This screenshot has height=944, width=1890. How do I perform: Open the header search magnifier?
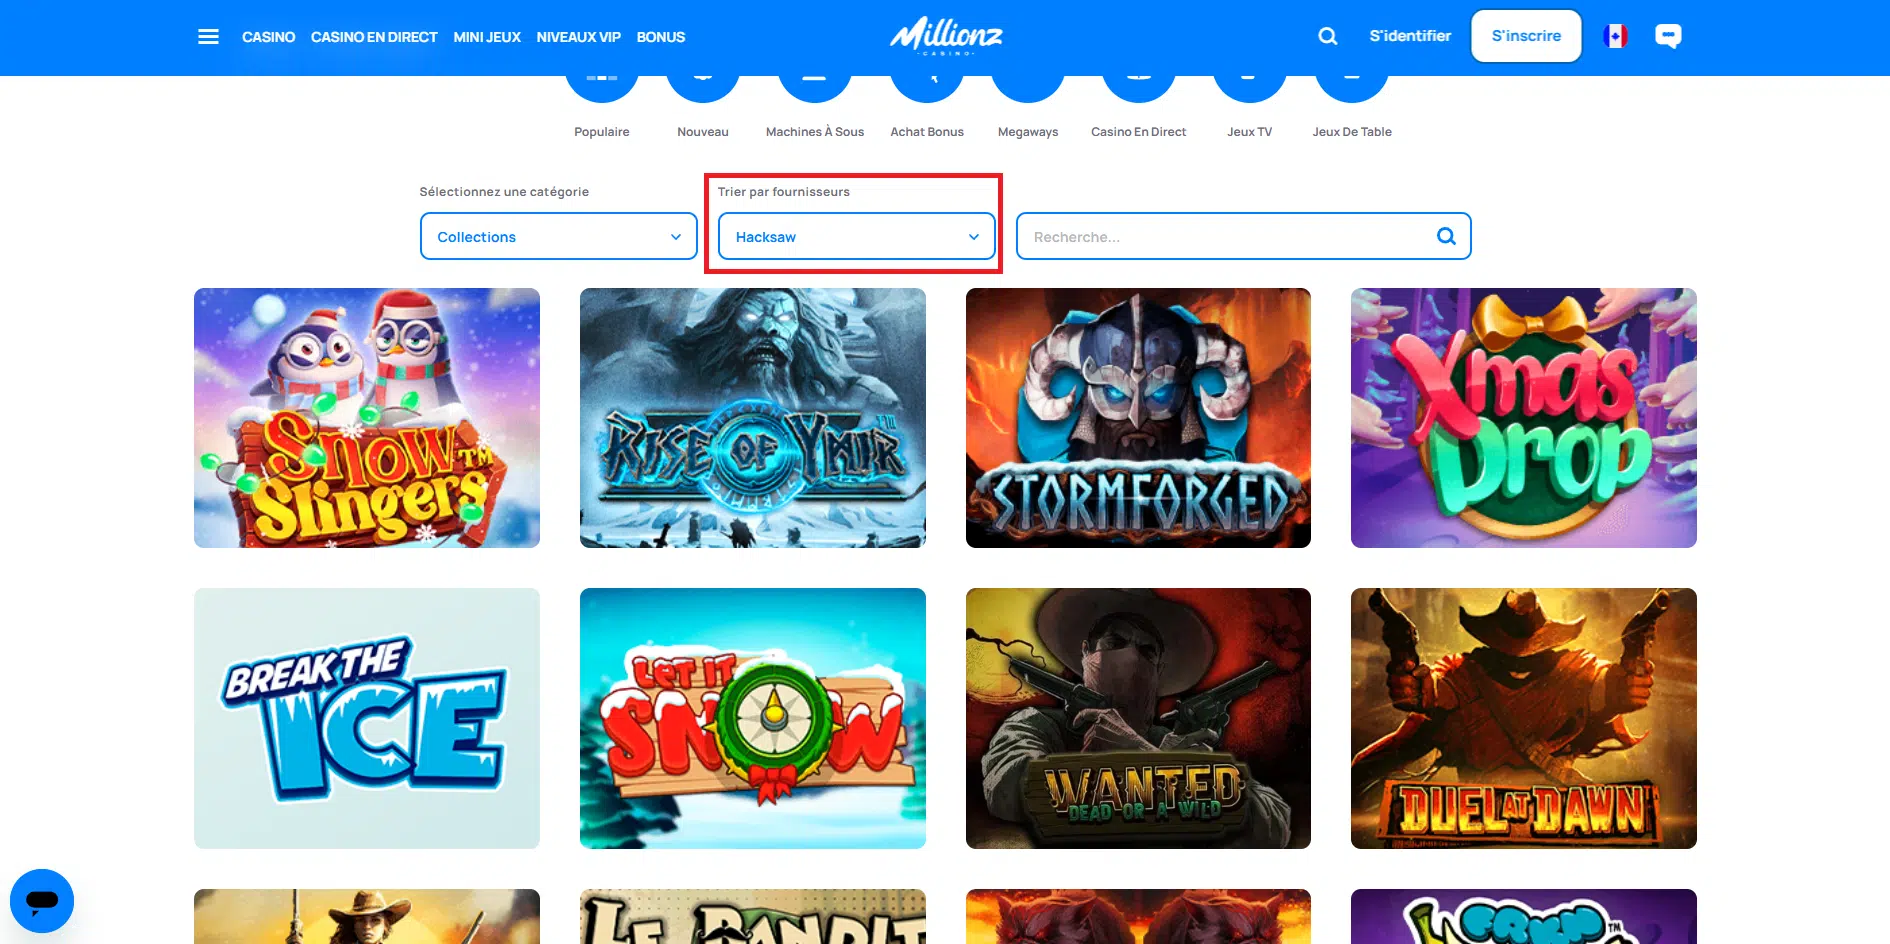[x=1327, y=36]
